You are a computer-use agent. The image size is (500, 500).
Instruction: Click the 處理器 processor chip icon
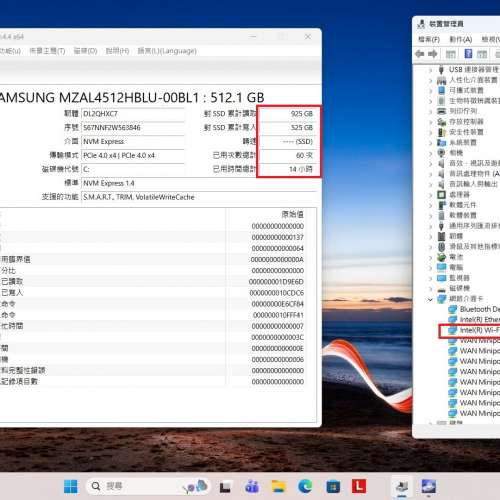coord(441,194)
